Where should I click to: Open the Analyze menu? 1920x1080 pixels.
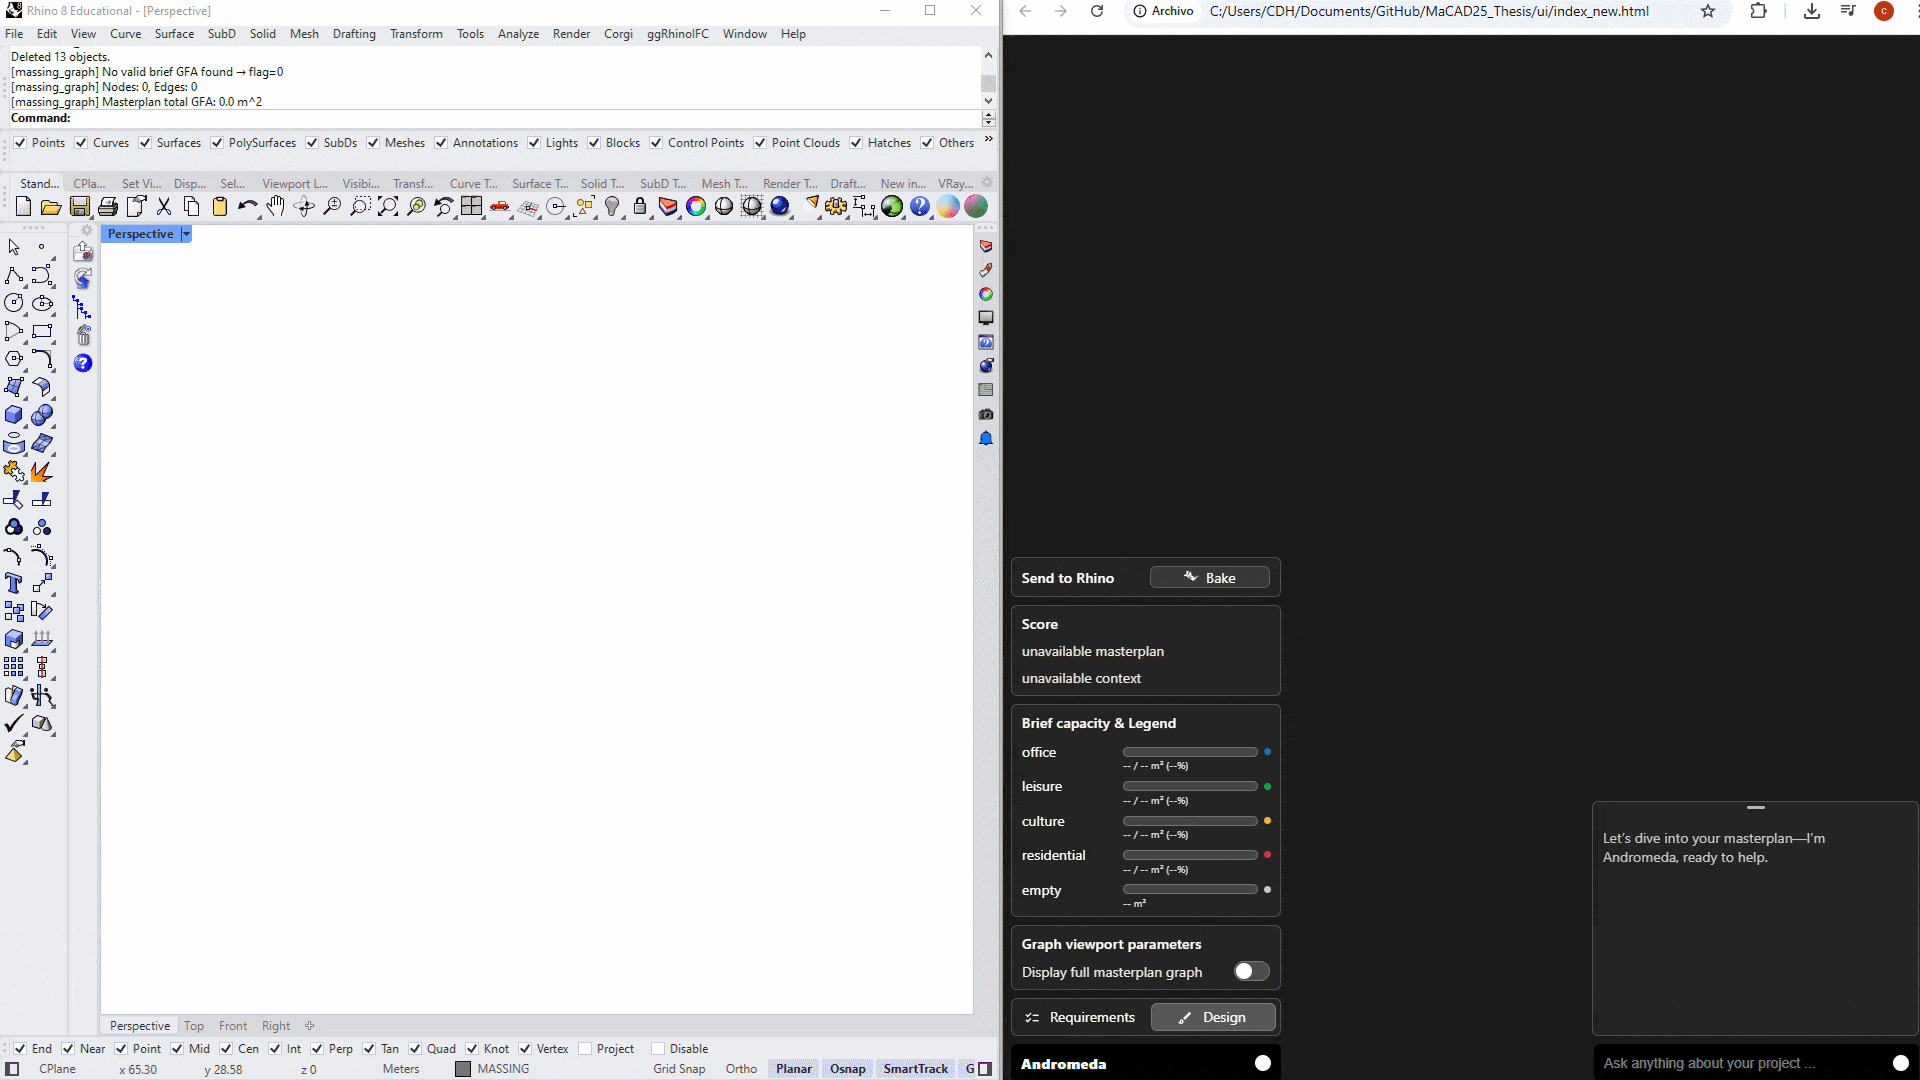coord(518,34)
